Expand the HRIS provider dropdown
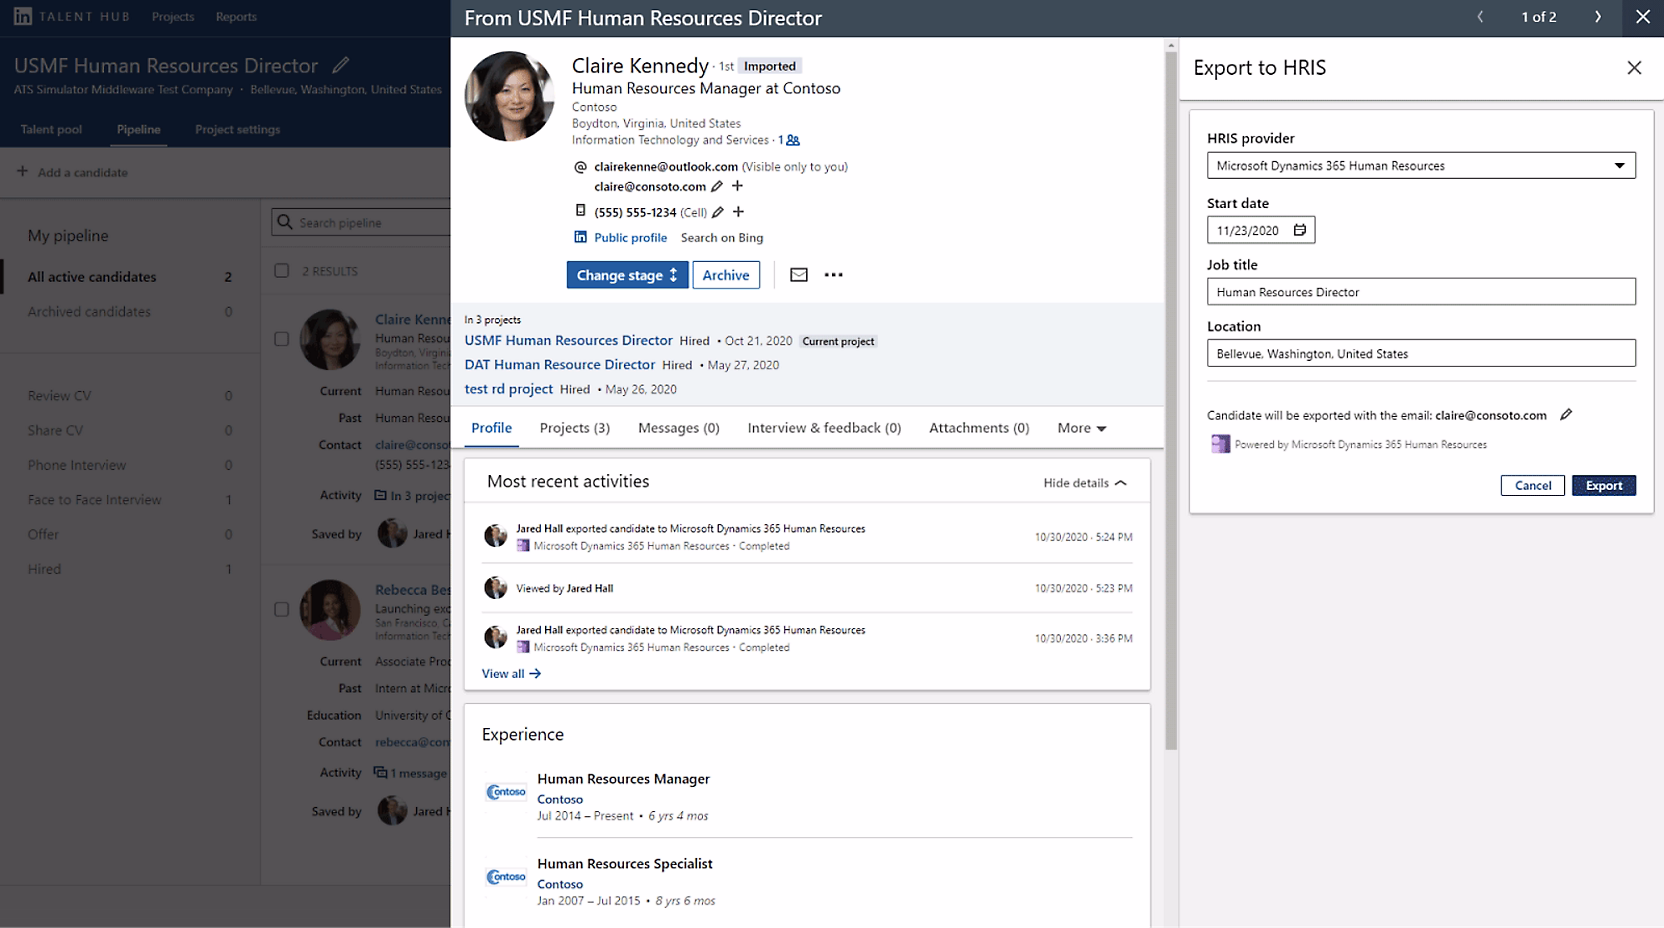The width and height of the screenshot is (1664, 928). pyautogui.click(x=1618, y=166)
